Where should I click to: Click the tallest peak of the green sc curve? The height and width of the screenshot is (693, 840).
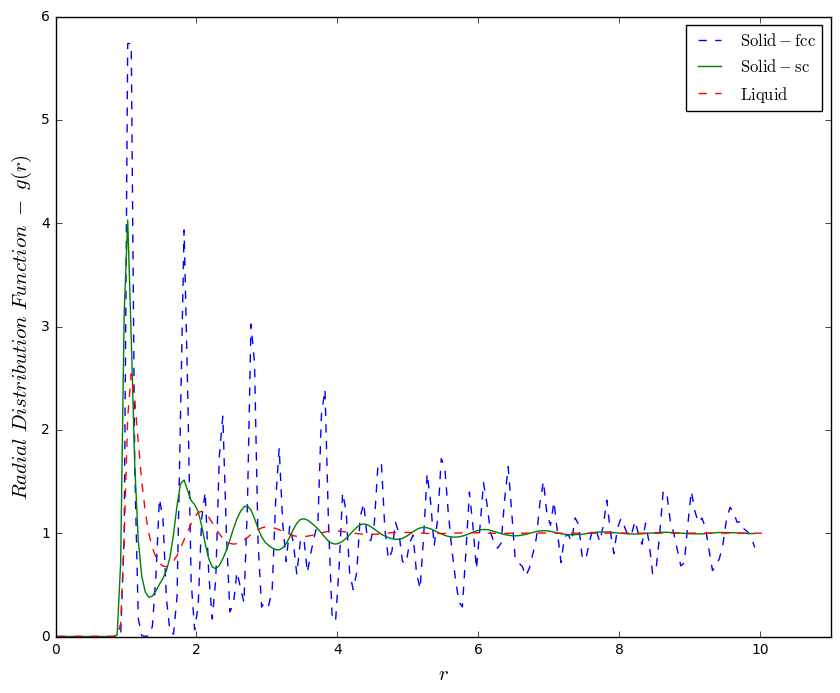tap(128, 222)
